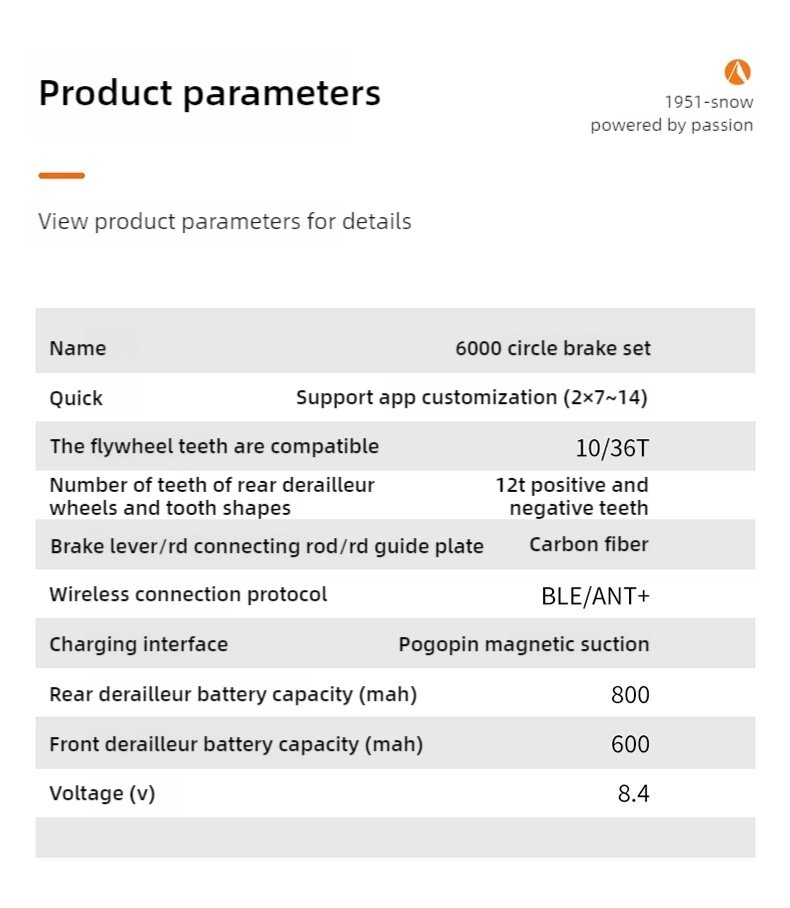
Task: Click the voltage value 8.4
Action: (633, 794)
